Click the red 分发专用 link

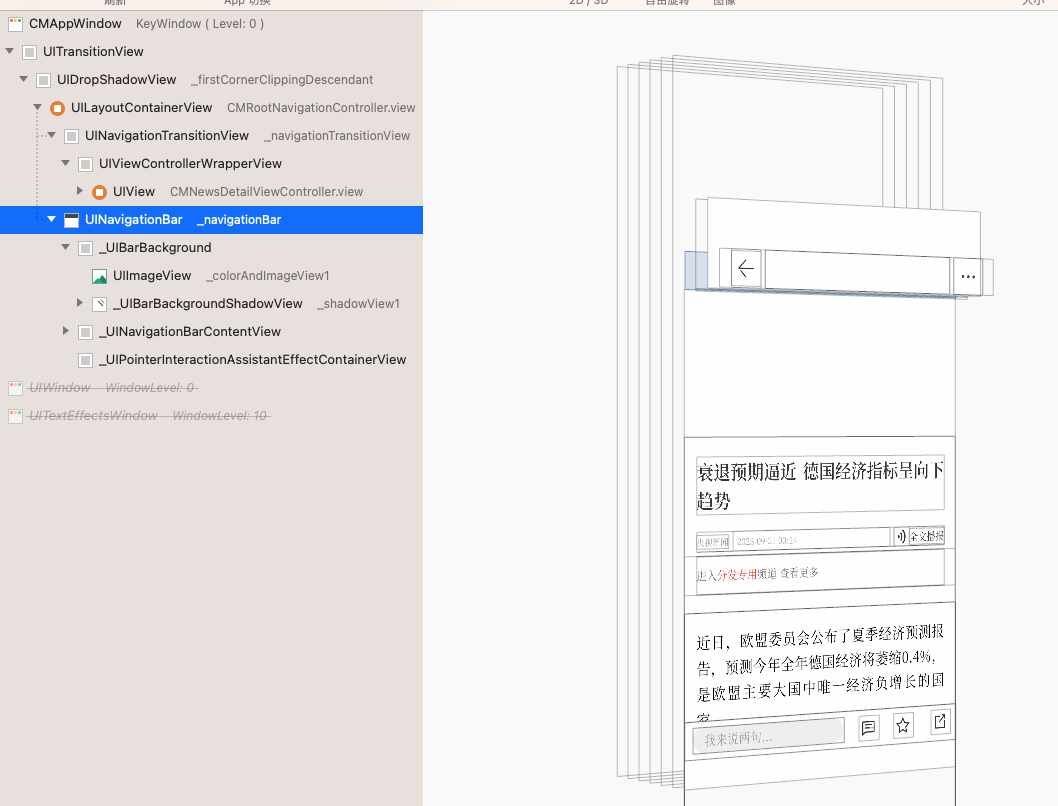(x=737, y=575)
